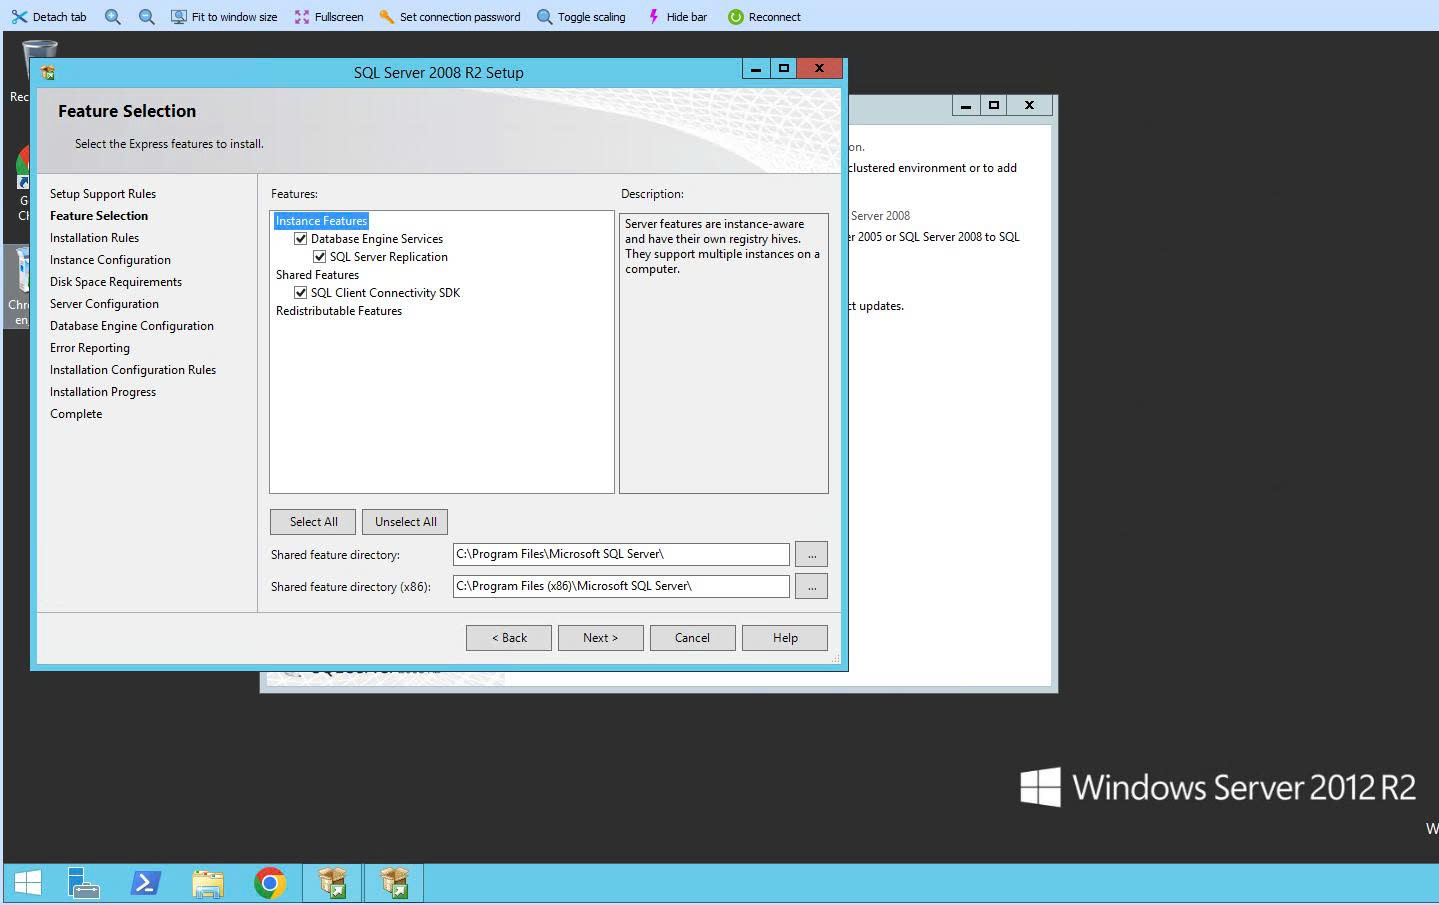Click Setup Support Rules step
1439x905 pixels.
point(103,194)
